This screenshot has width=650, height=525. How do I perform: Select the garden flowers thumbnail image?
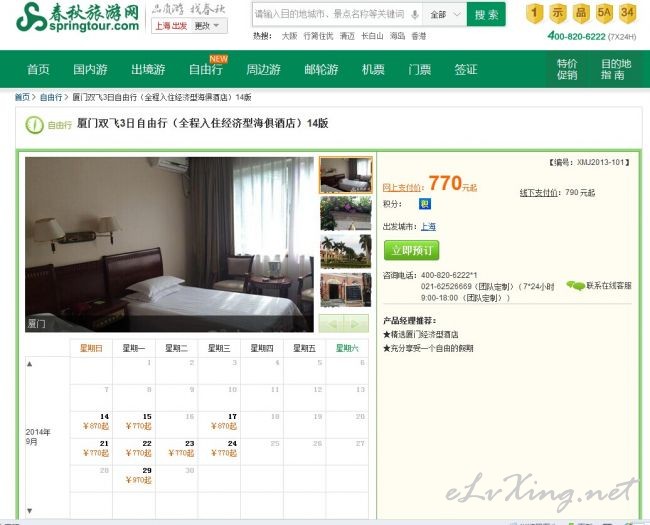pos(345,213)
